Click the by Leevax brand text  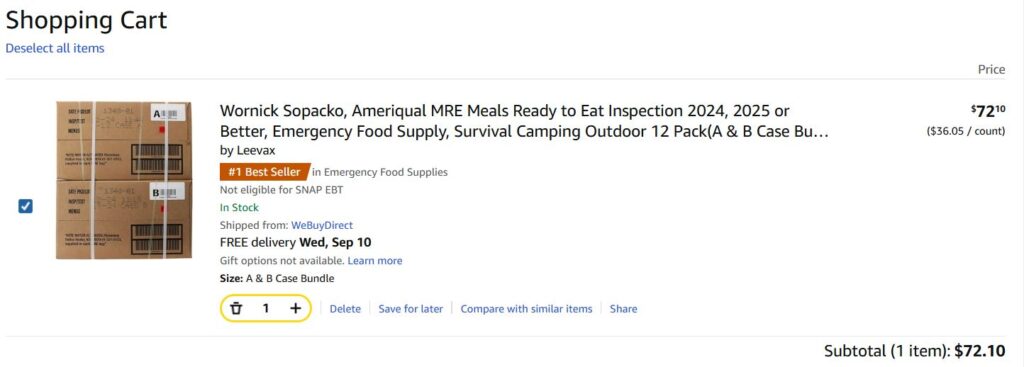tap(248, 150)
